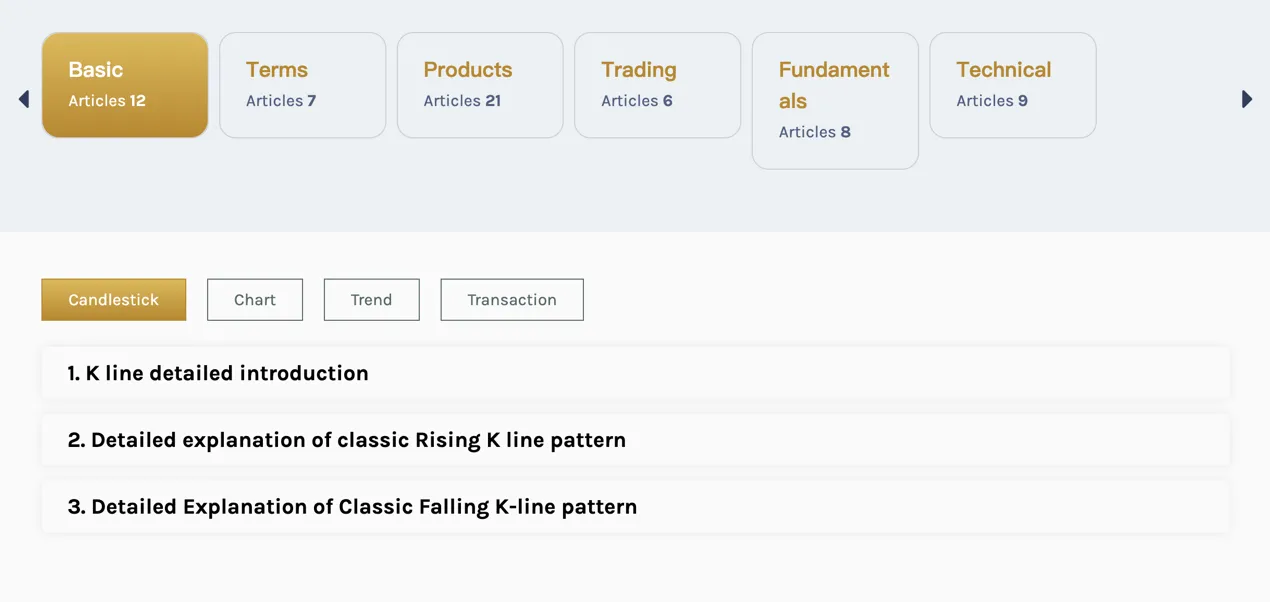Select the Basic category card
This screenshot has width=1270, height=602.
(x=125, y=85)
